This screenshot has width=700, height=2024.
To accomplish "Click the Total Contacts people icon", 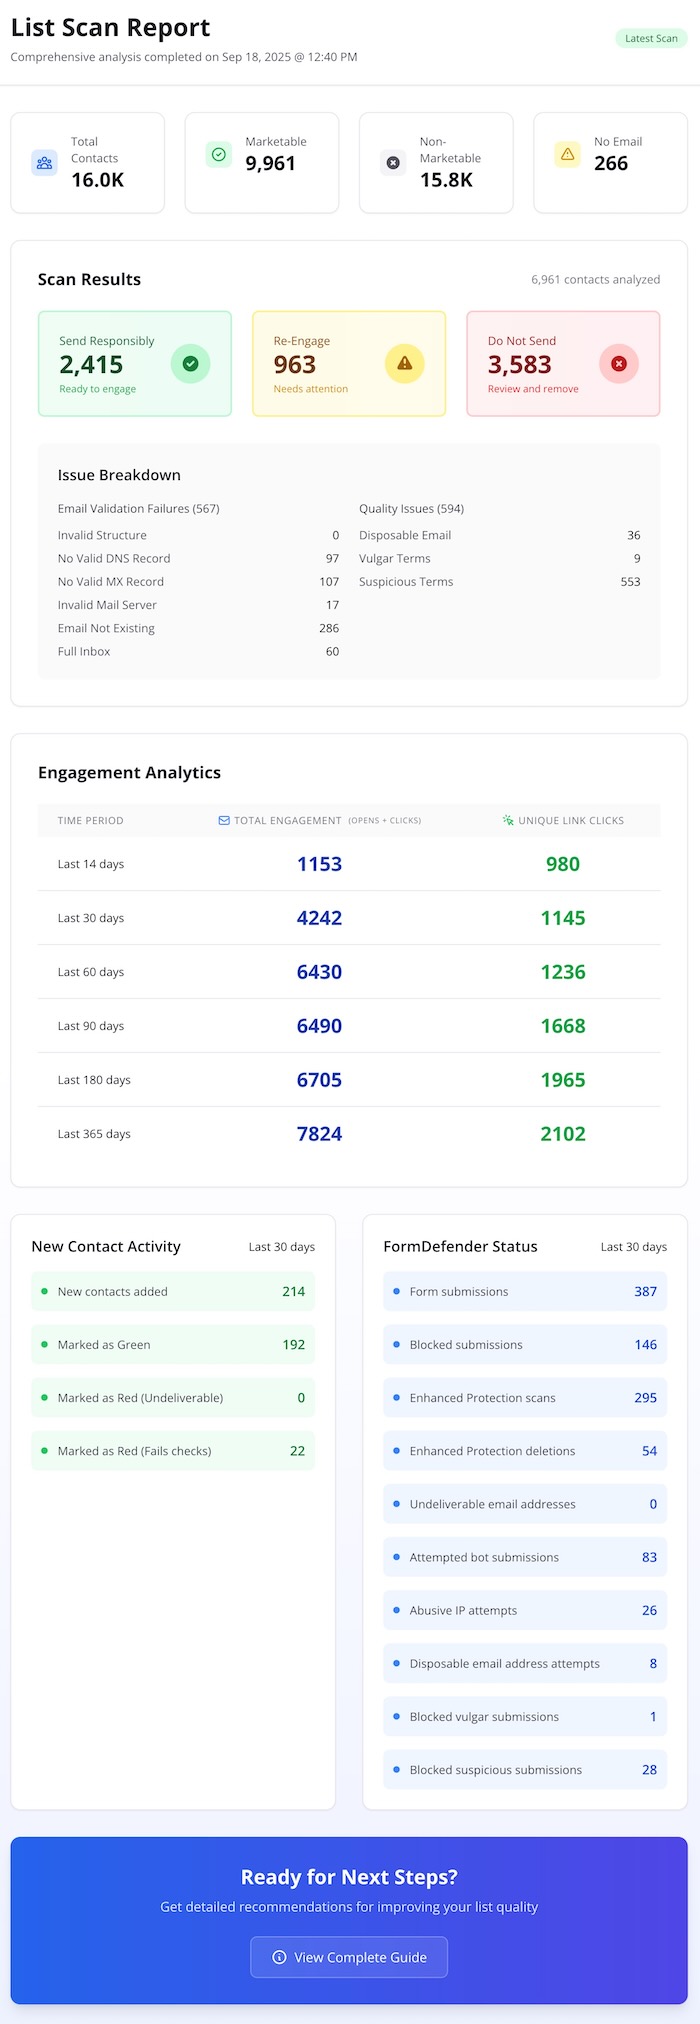I will [44, 163].
